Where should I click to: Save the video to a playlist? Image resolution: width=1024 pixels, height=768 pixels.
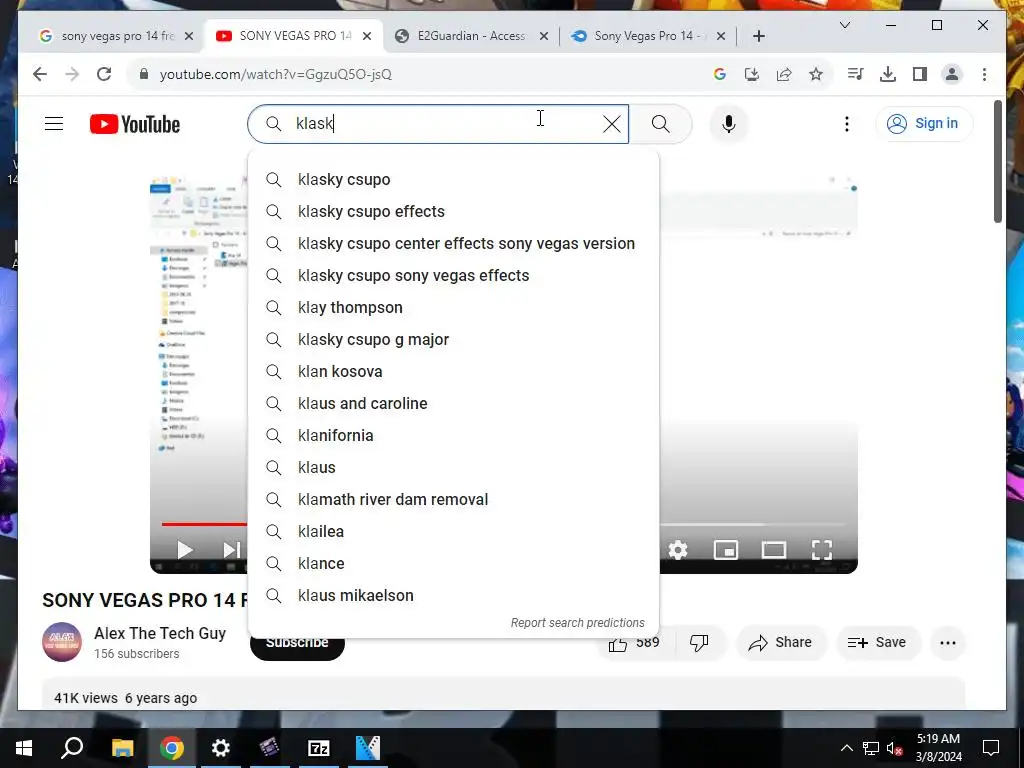878,643
